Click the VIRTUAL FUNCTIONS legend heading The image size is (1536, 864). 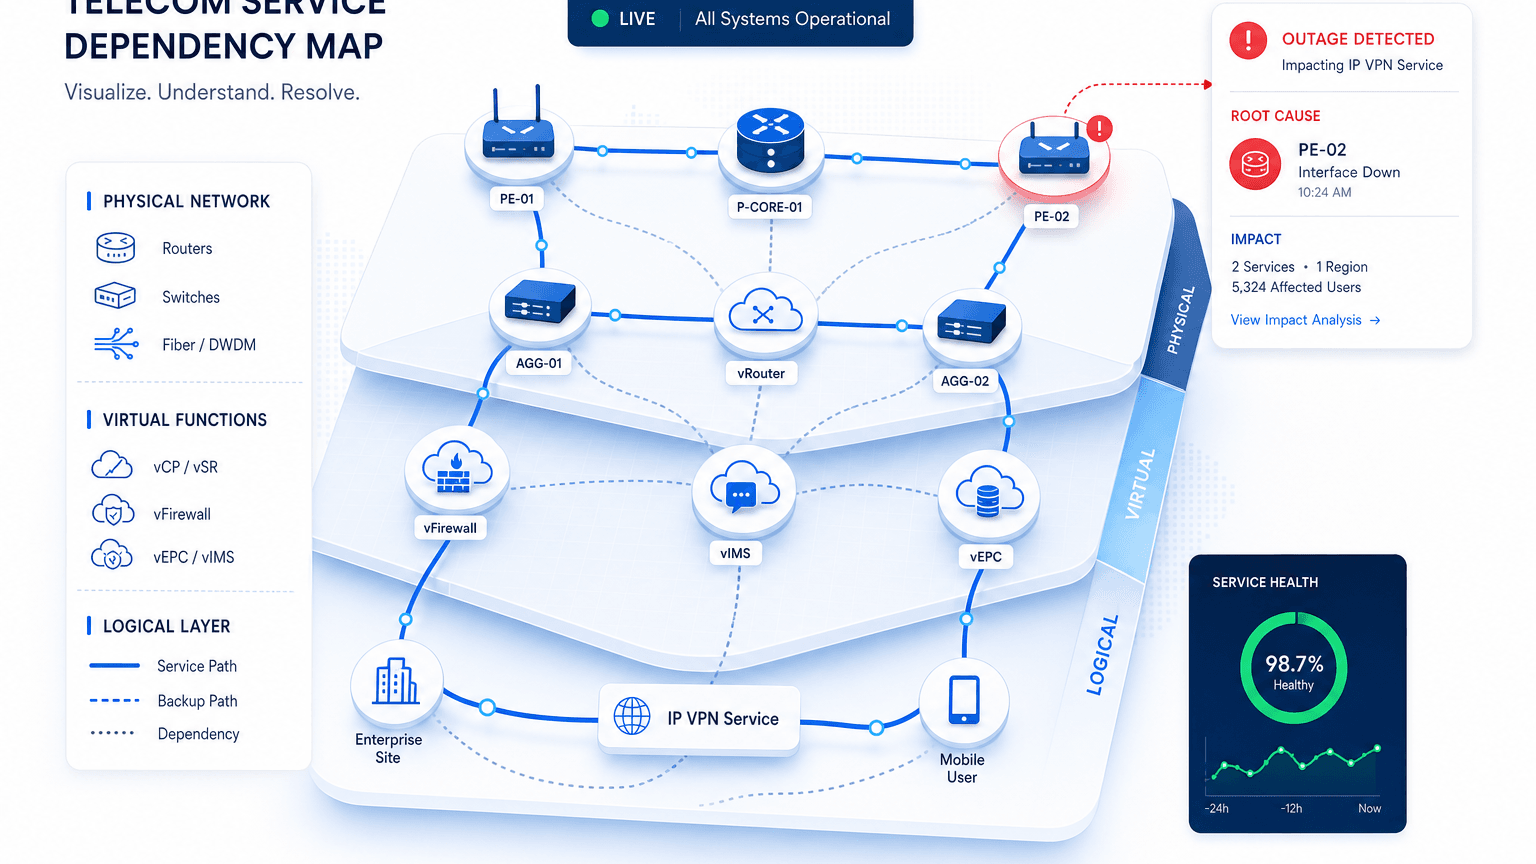click(x=185, y=420)
